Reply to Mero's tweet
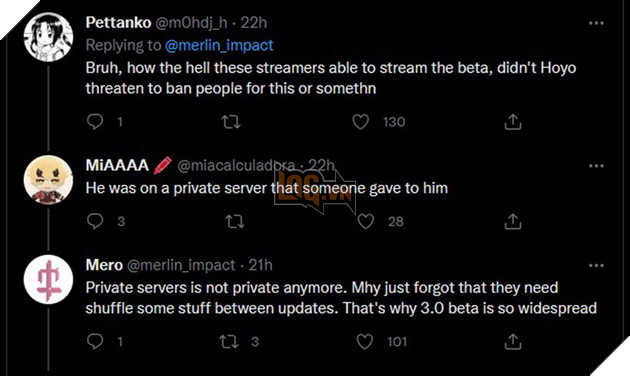 point(95,341)
